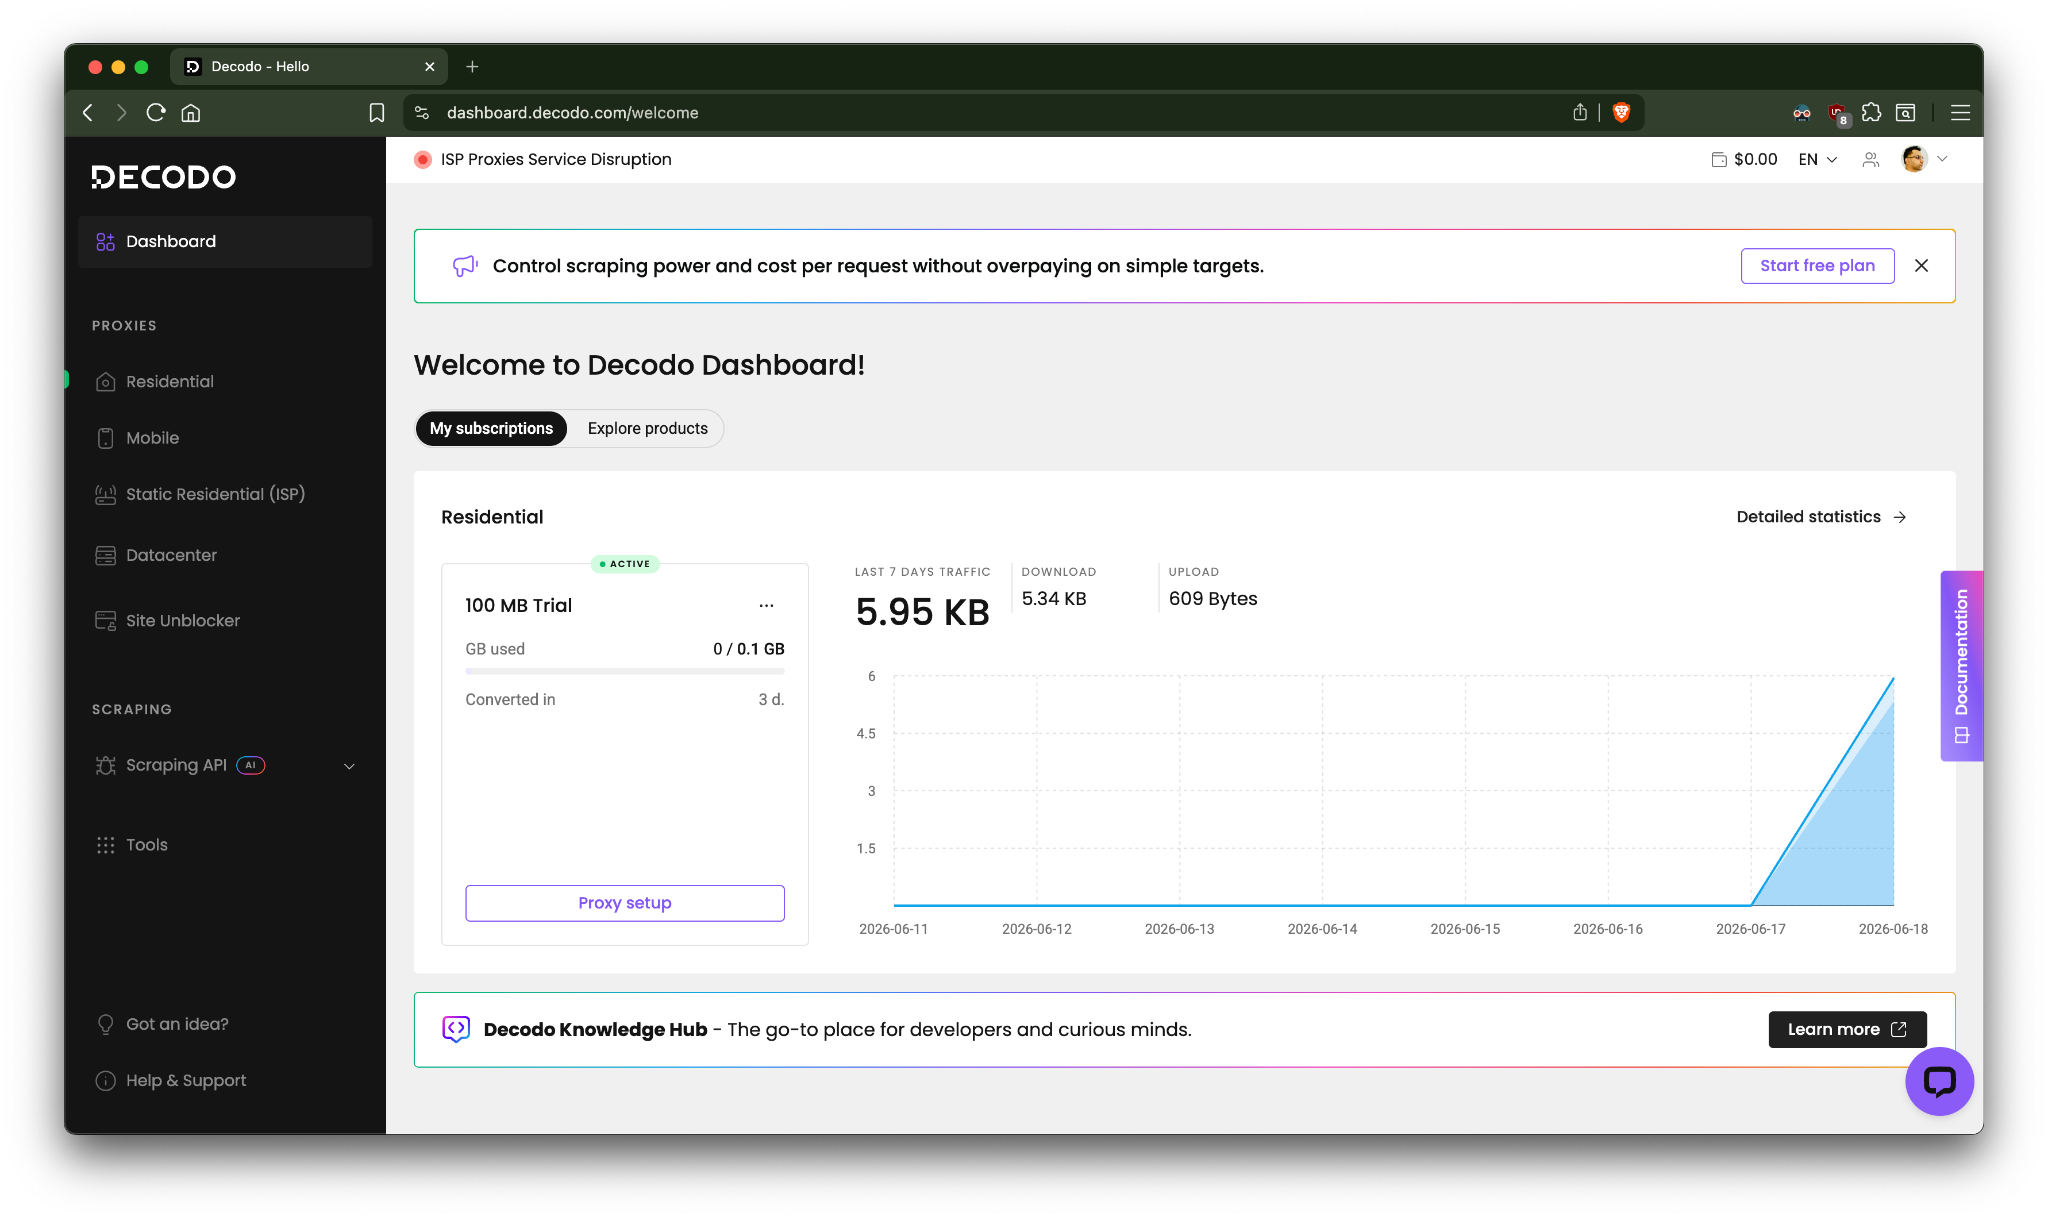Open a new browser tab

pyautogui.click(x=472, y=67)
